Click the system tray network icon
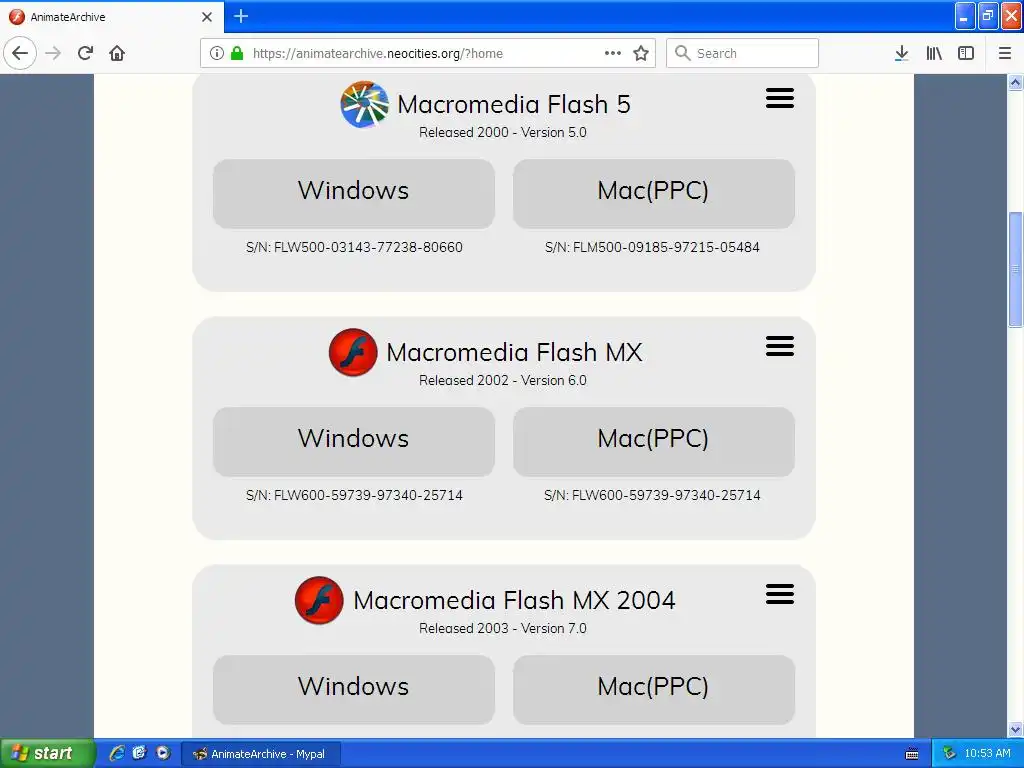The image size is (1024, 768). [x=949, y=754]
